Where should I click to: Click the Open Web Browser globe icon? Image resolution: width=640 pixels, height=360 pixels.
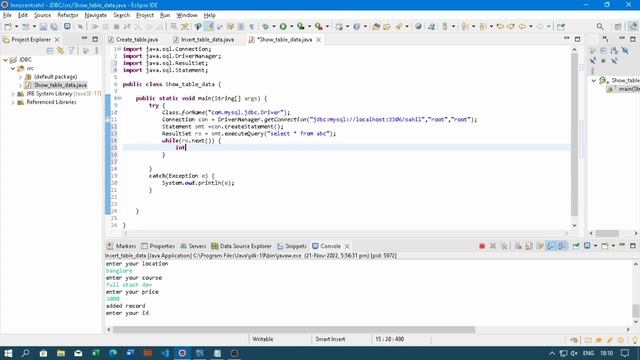(418, 27)
